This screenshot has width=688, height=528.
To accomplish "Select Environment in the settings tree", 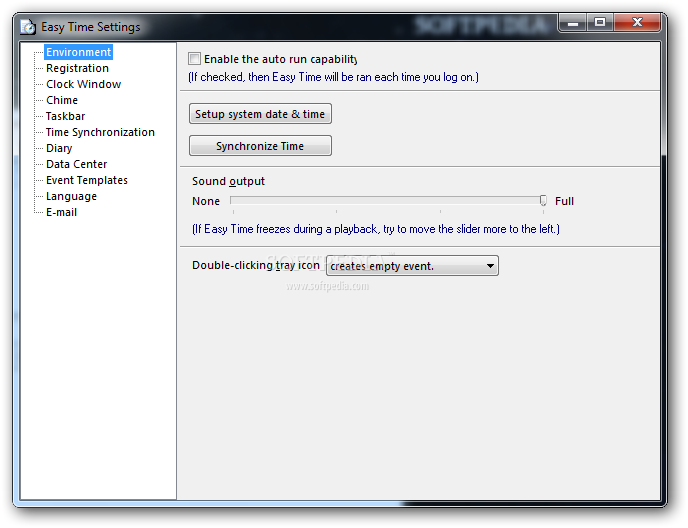I will (x=79, y=52).
